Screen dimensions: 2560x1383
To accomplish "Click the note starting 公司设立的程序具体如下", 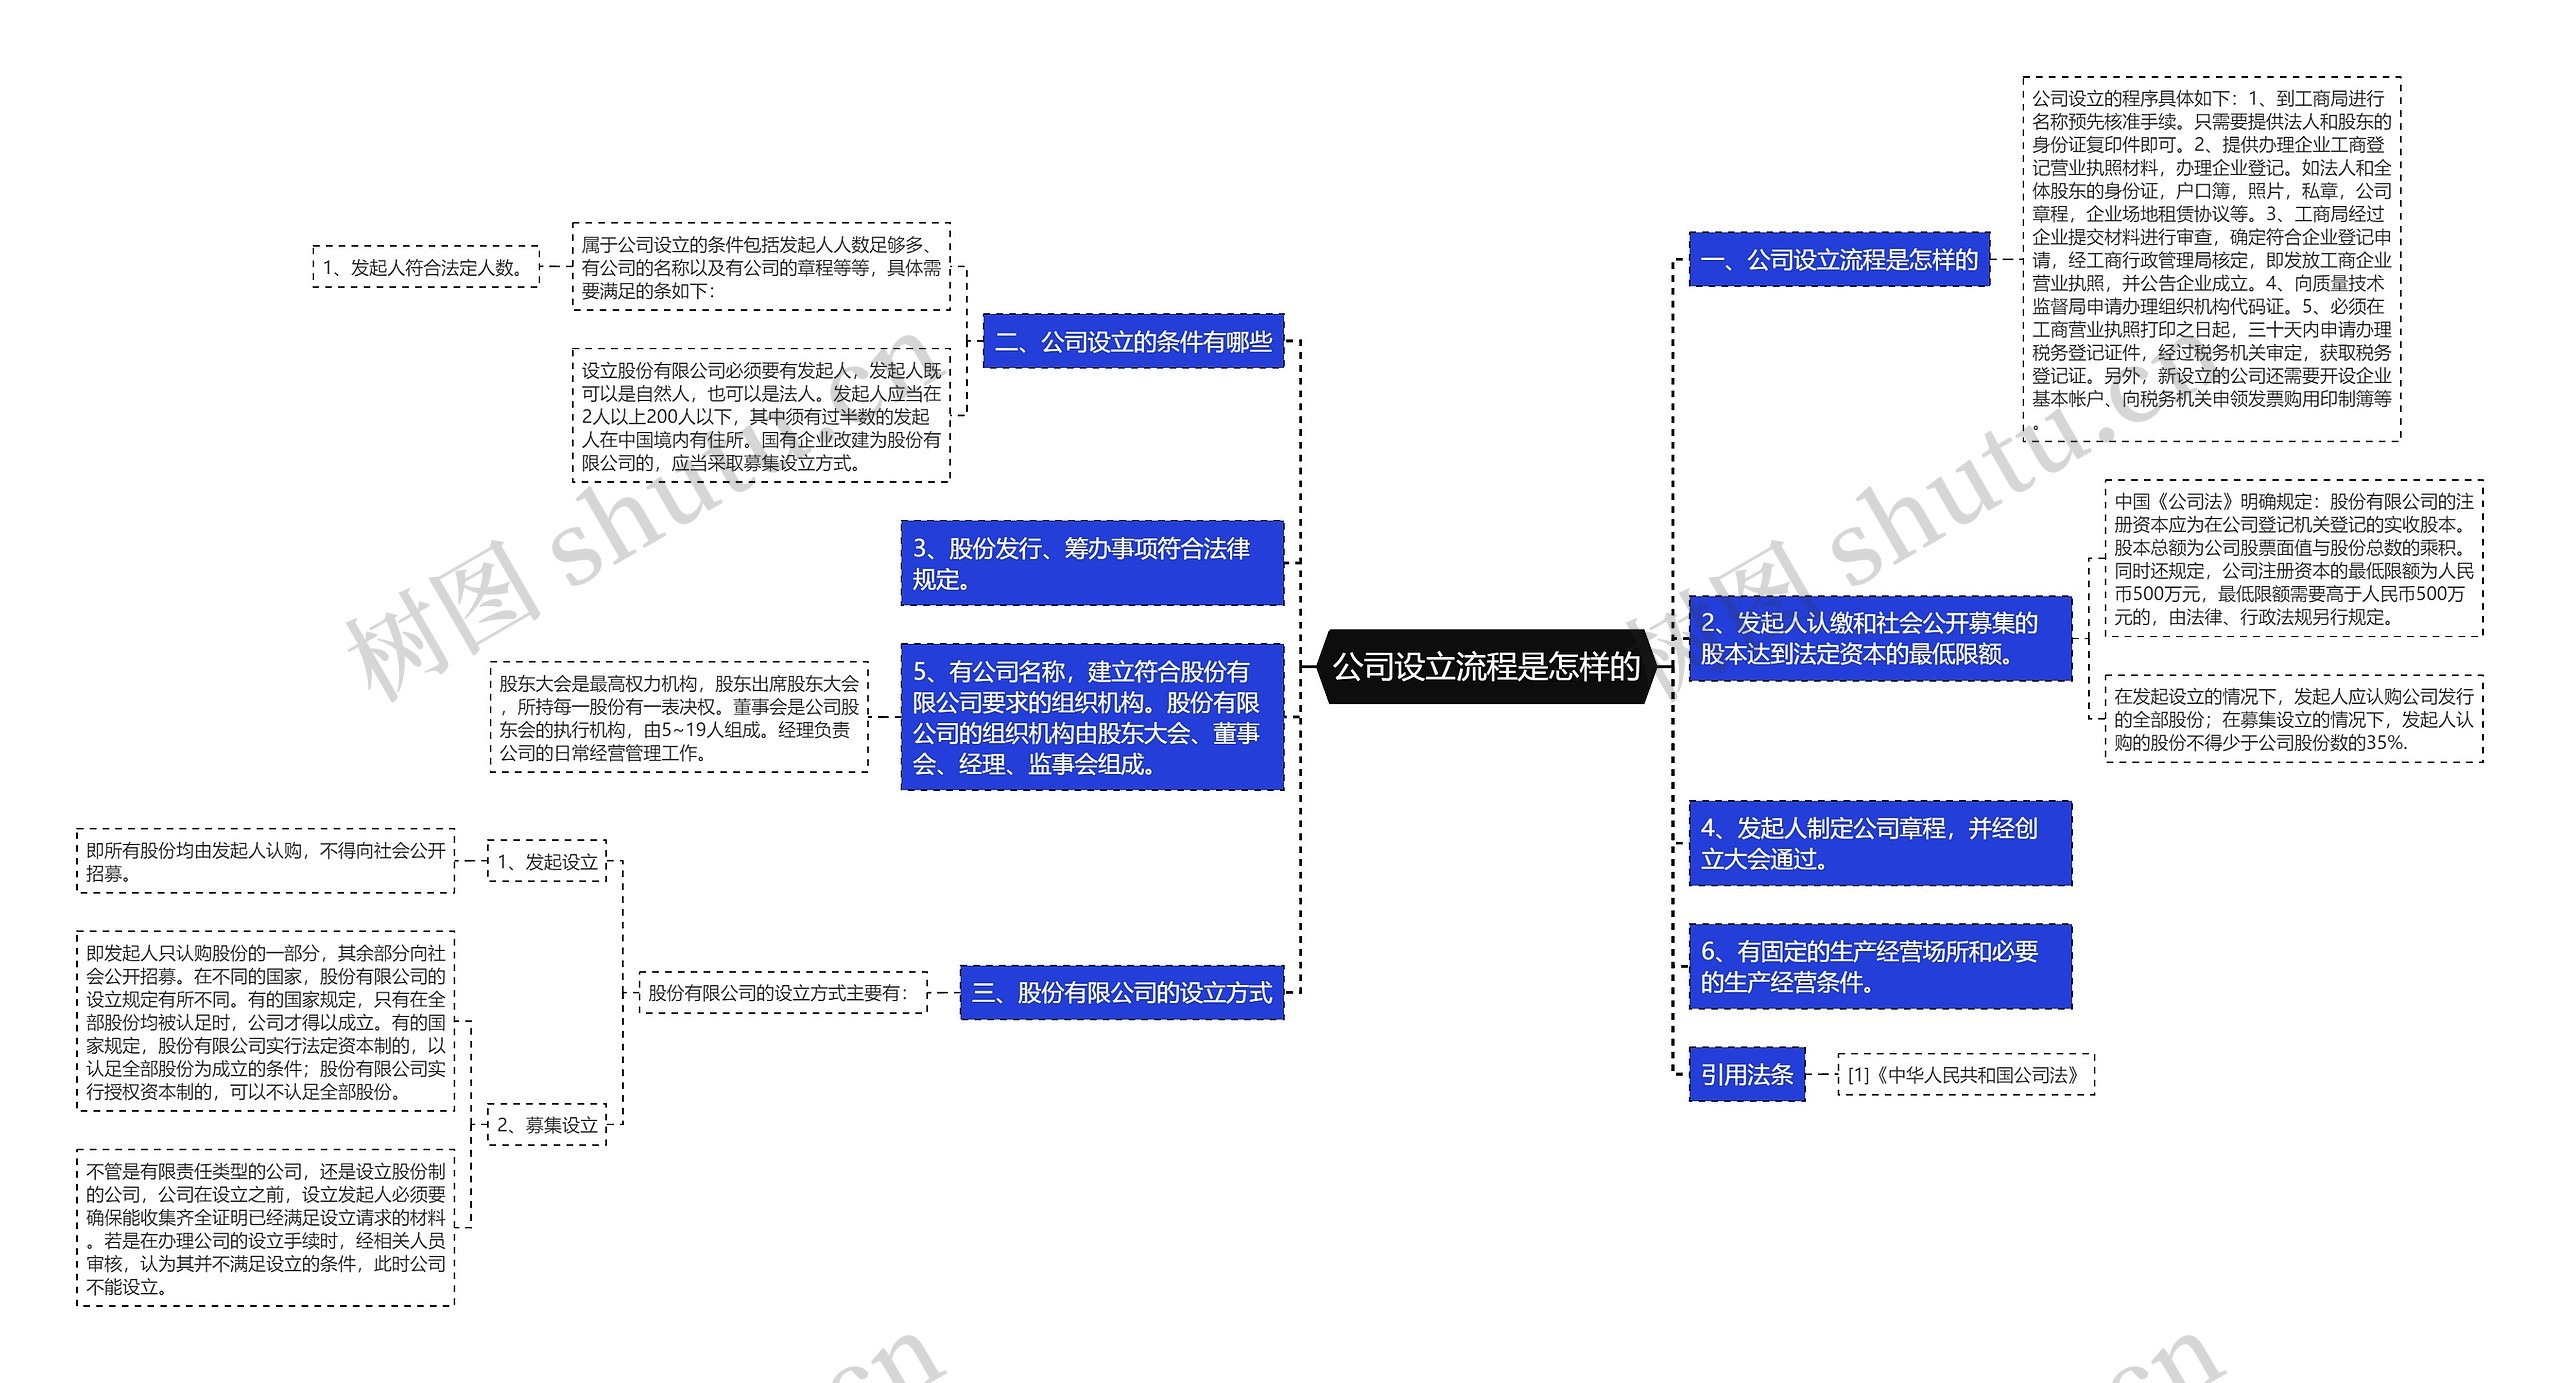I will (2212, 260).
